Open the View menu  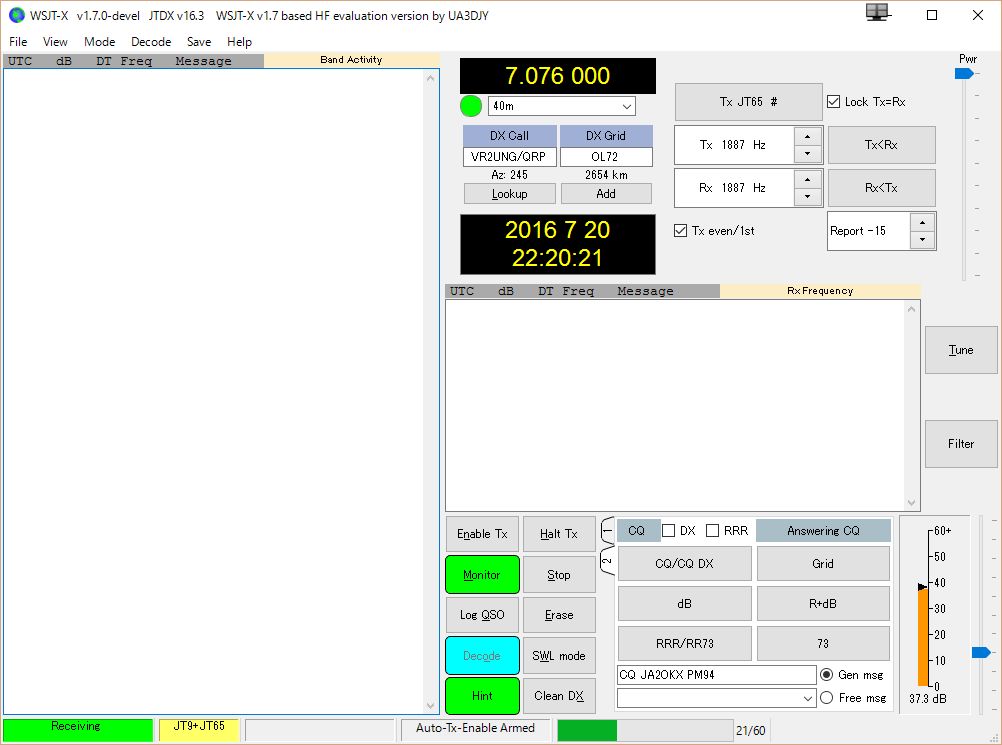coord(55,42)
